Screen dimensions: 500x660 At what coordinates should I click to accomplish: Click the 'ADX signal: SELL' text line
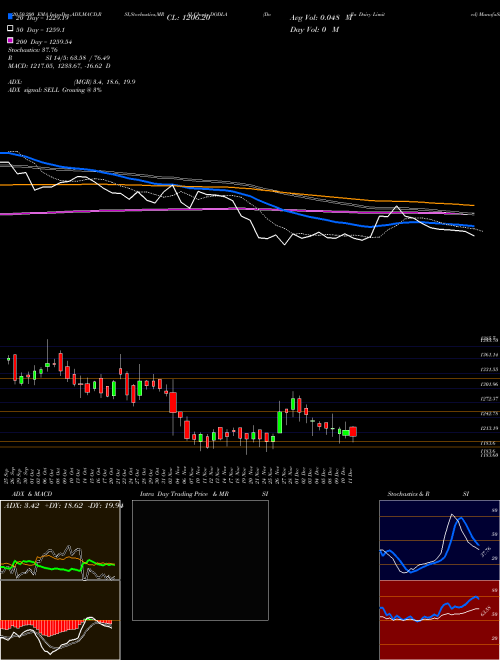click(x=55, y=90)
